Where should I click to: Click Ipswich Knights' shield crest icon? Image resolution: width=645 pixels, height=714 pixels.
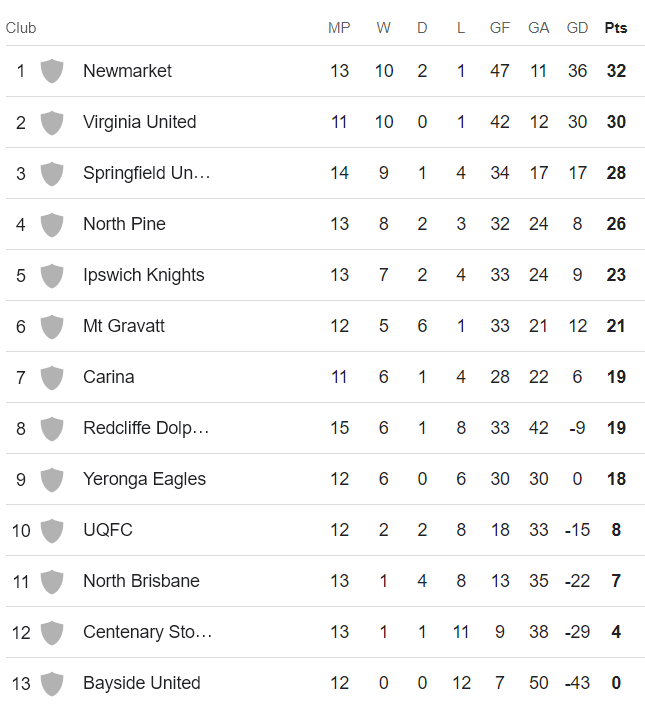(52, 275)
